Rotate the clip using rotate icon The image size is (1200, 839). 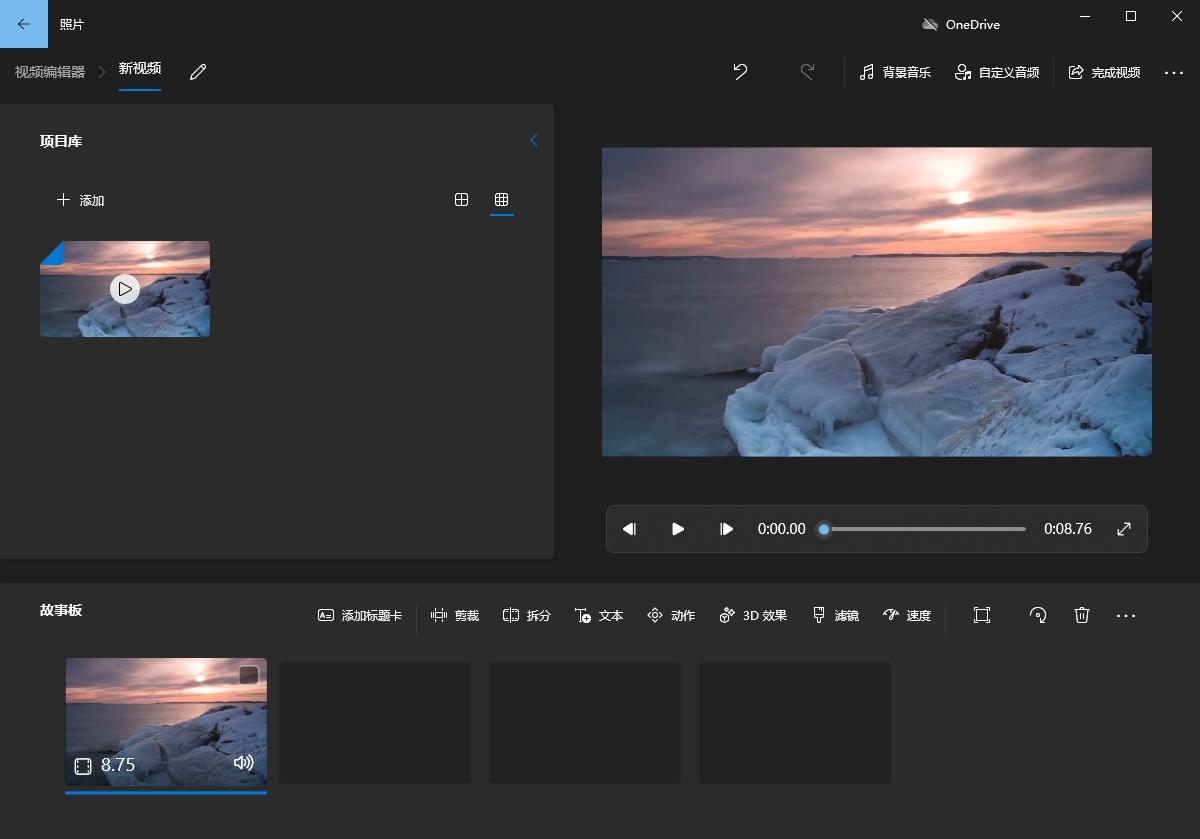pyautogui.click(x=1038, y=615)
